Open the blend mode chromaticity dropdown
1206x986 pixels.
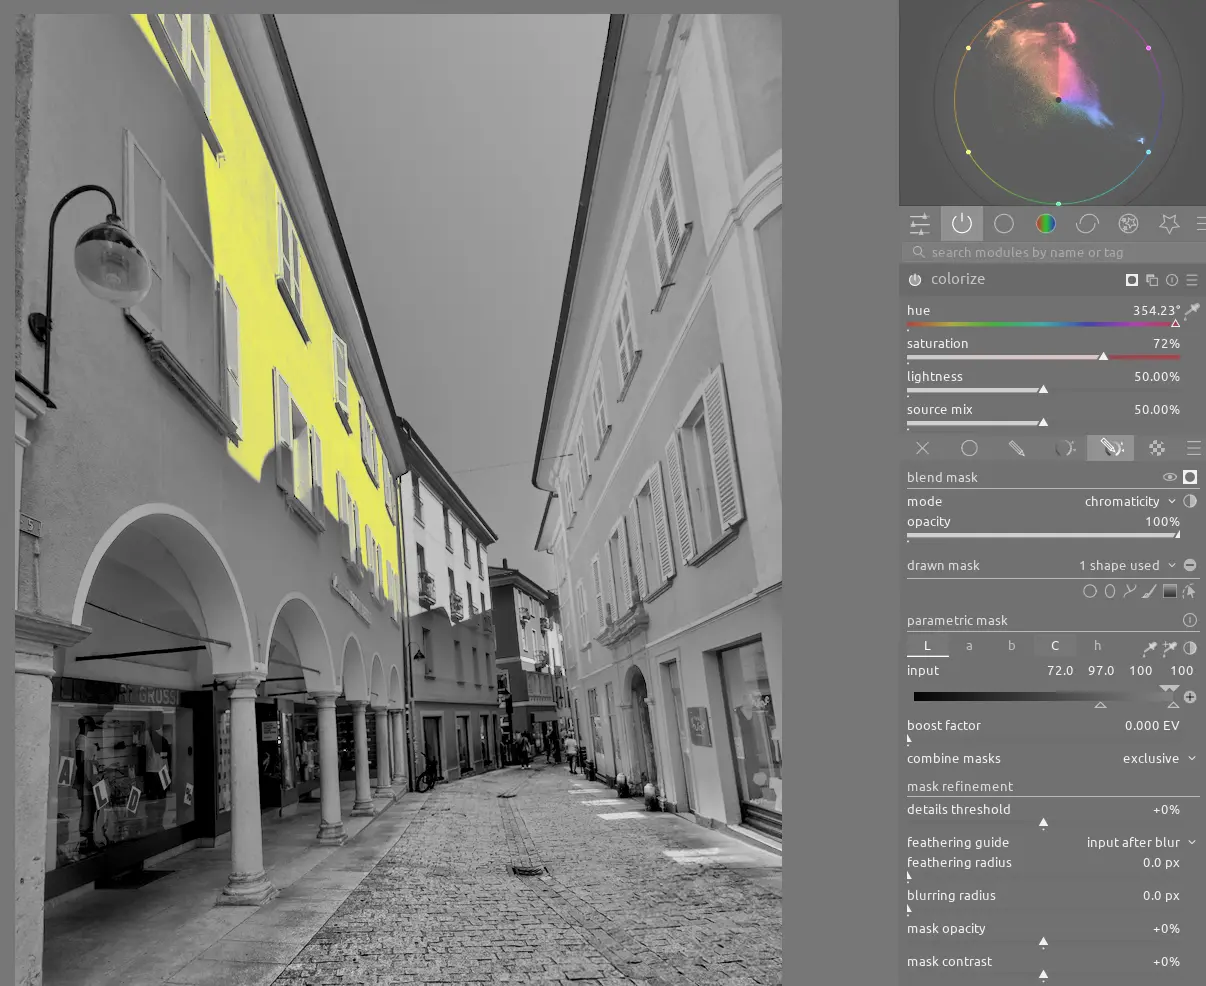pos(1130,502)
